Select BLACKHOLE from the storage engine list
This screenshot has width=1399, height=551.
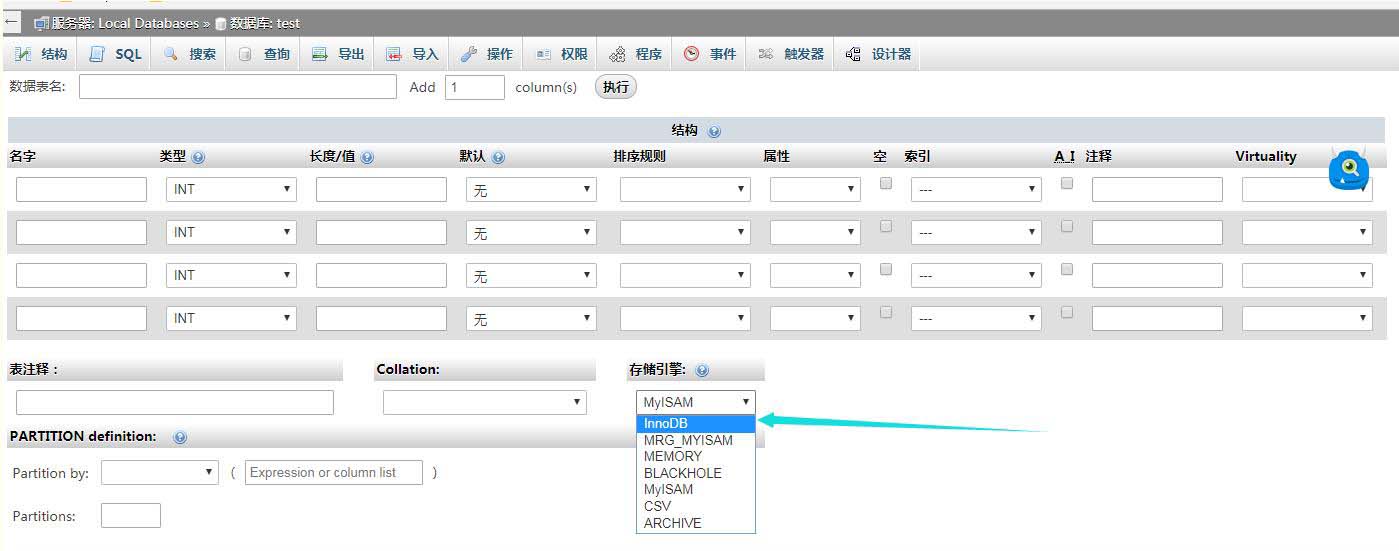(696, 473)
